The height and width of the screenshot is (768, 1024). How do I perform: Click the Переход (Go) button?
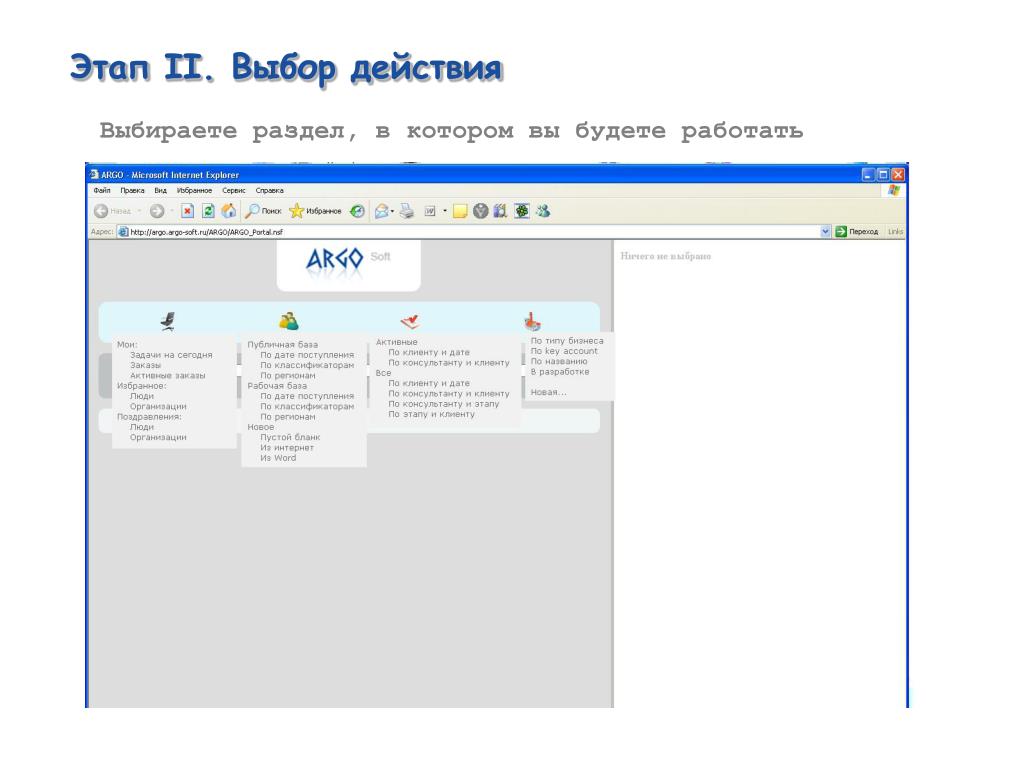[857, 232]
